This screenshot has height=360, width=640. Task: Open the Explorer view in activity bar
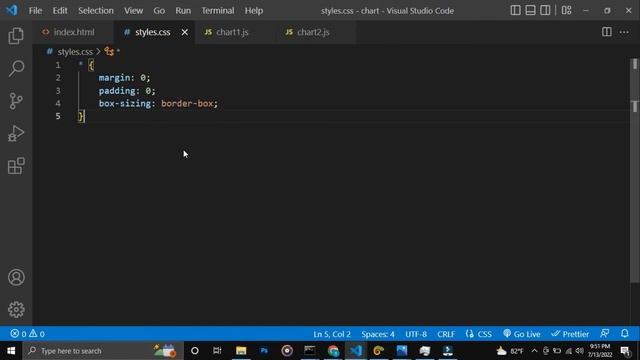[16, 36]
